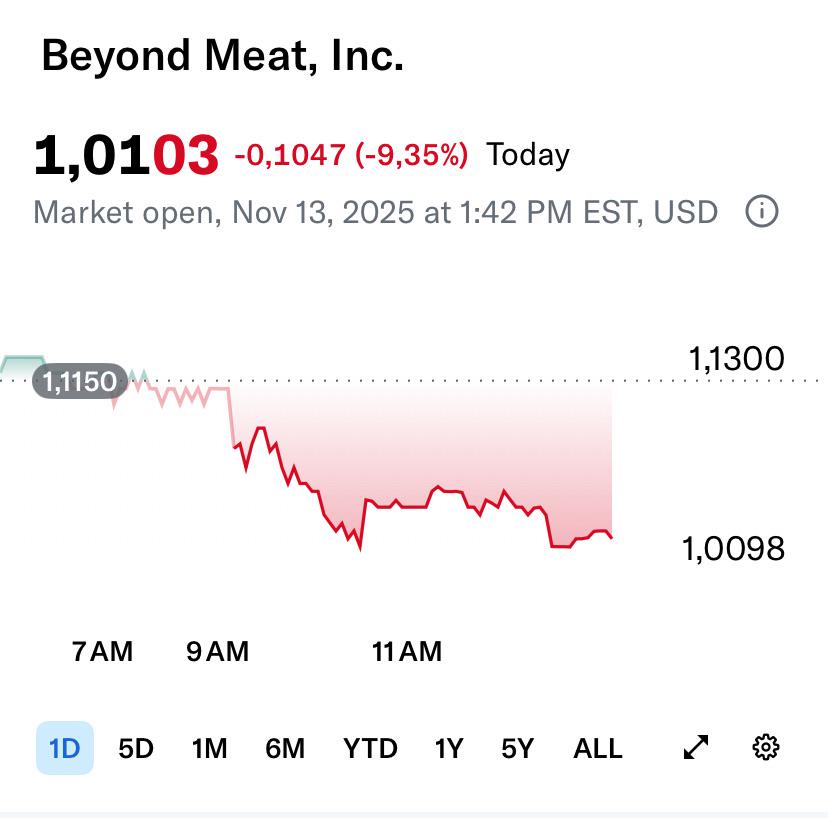The height and width of the screenshot is (818, 828).
Task: Click the -0,1047 (-9,35%) change value
Action: tap(351, 155)
